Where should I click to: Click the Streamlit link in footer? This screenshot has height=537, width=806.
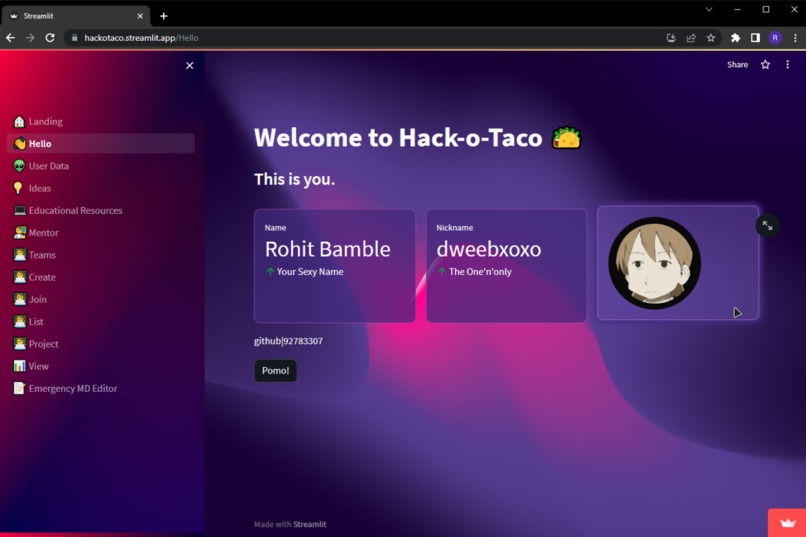[309, 524]
